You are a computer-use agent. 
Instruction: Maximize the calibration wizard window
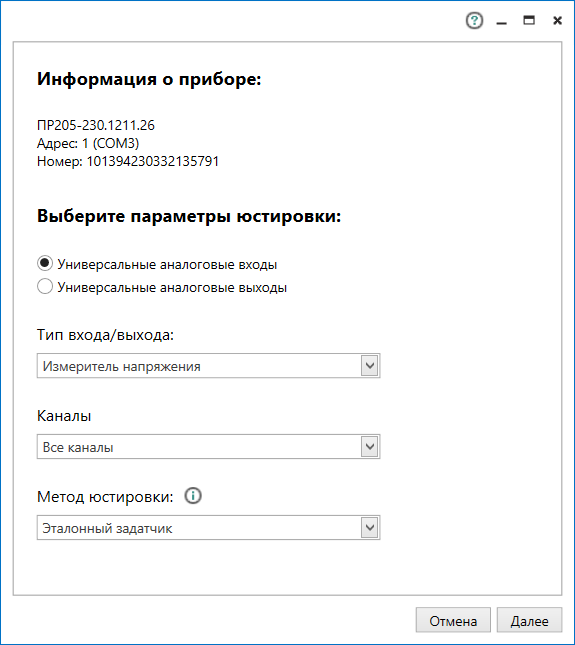pyautogui.click(x=529, y=20)
